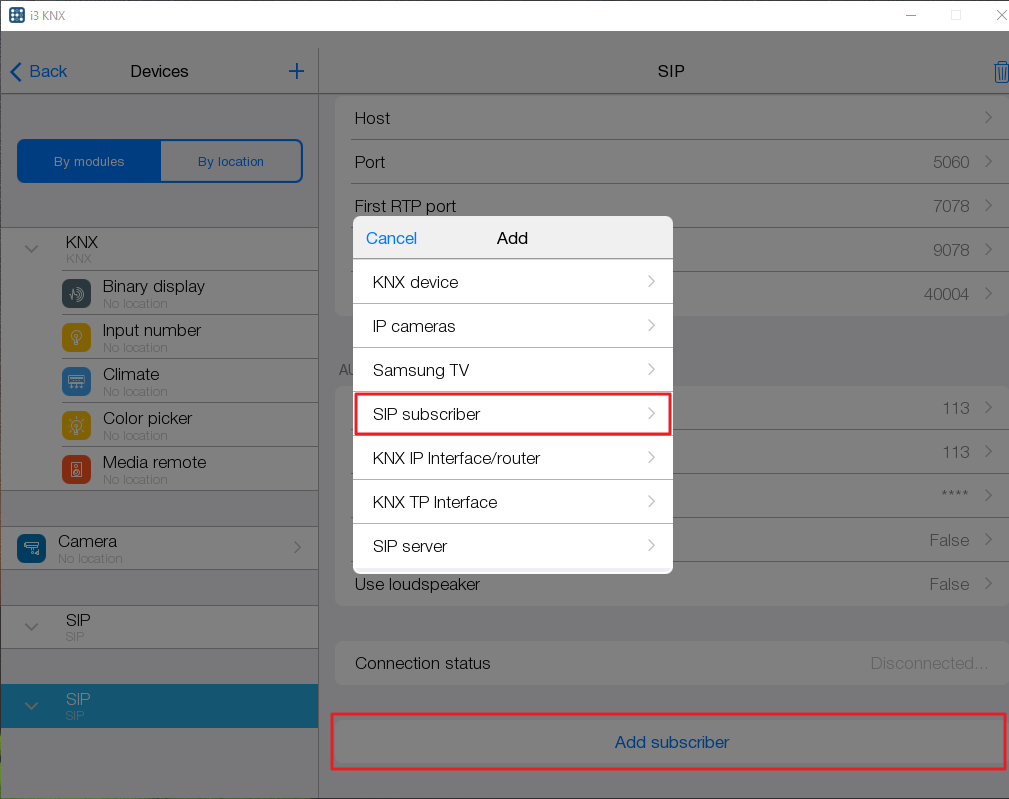Click the Climate device icon
1009x799 pixels.
click(77, 382)
